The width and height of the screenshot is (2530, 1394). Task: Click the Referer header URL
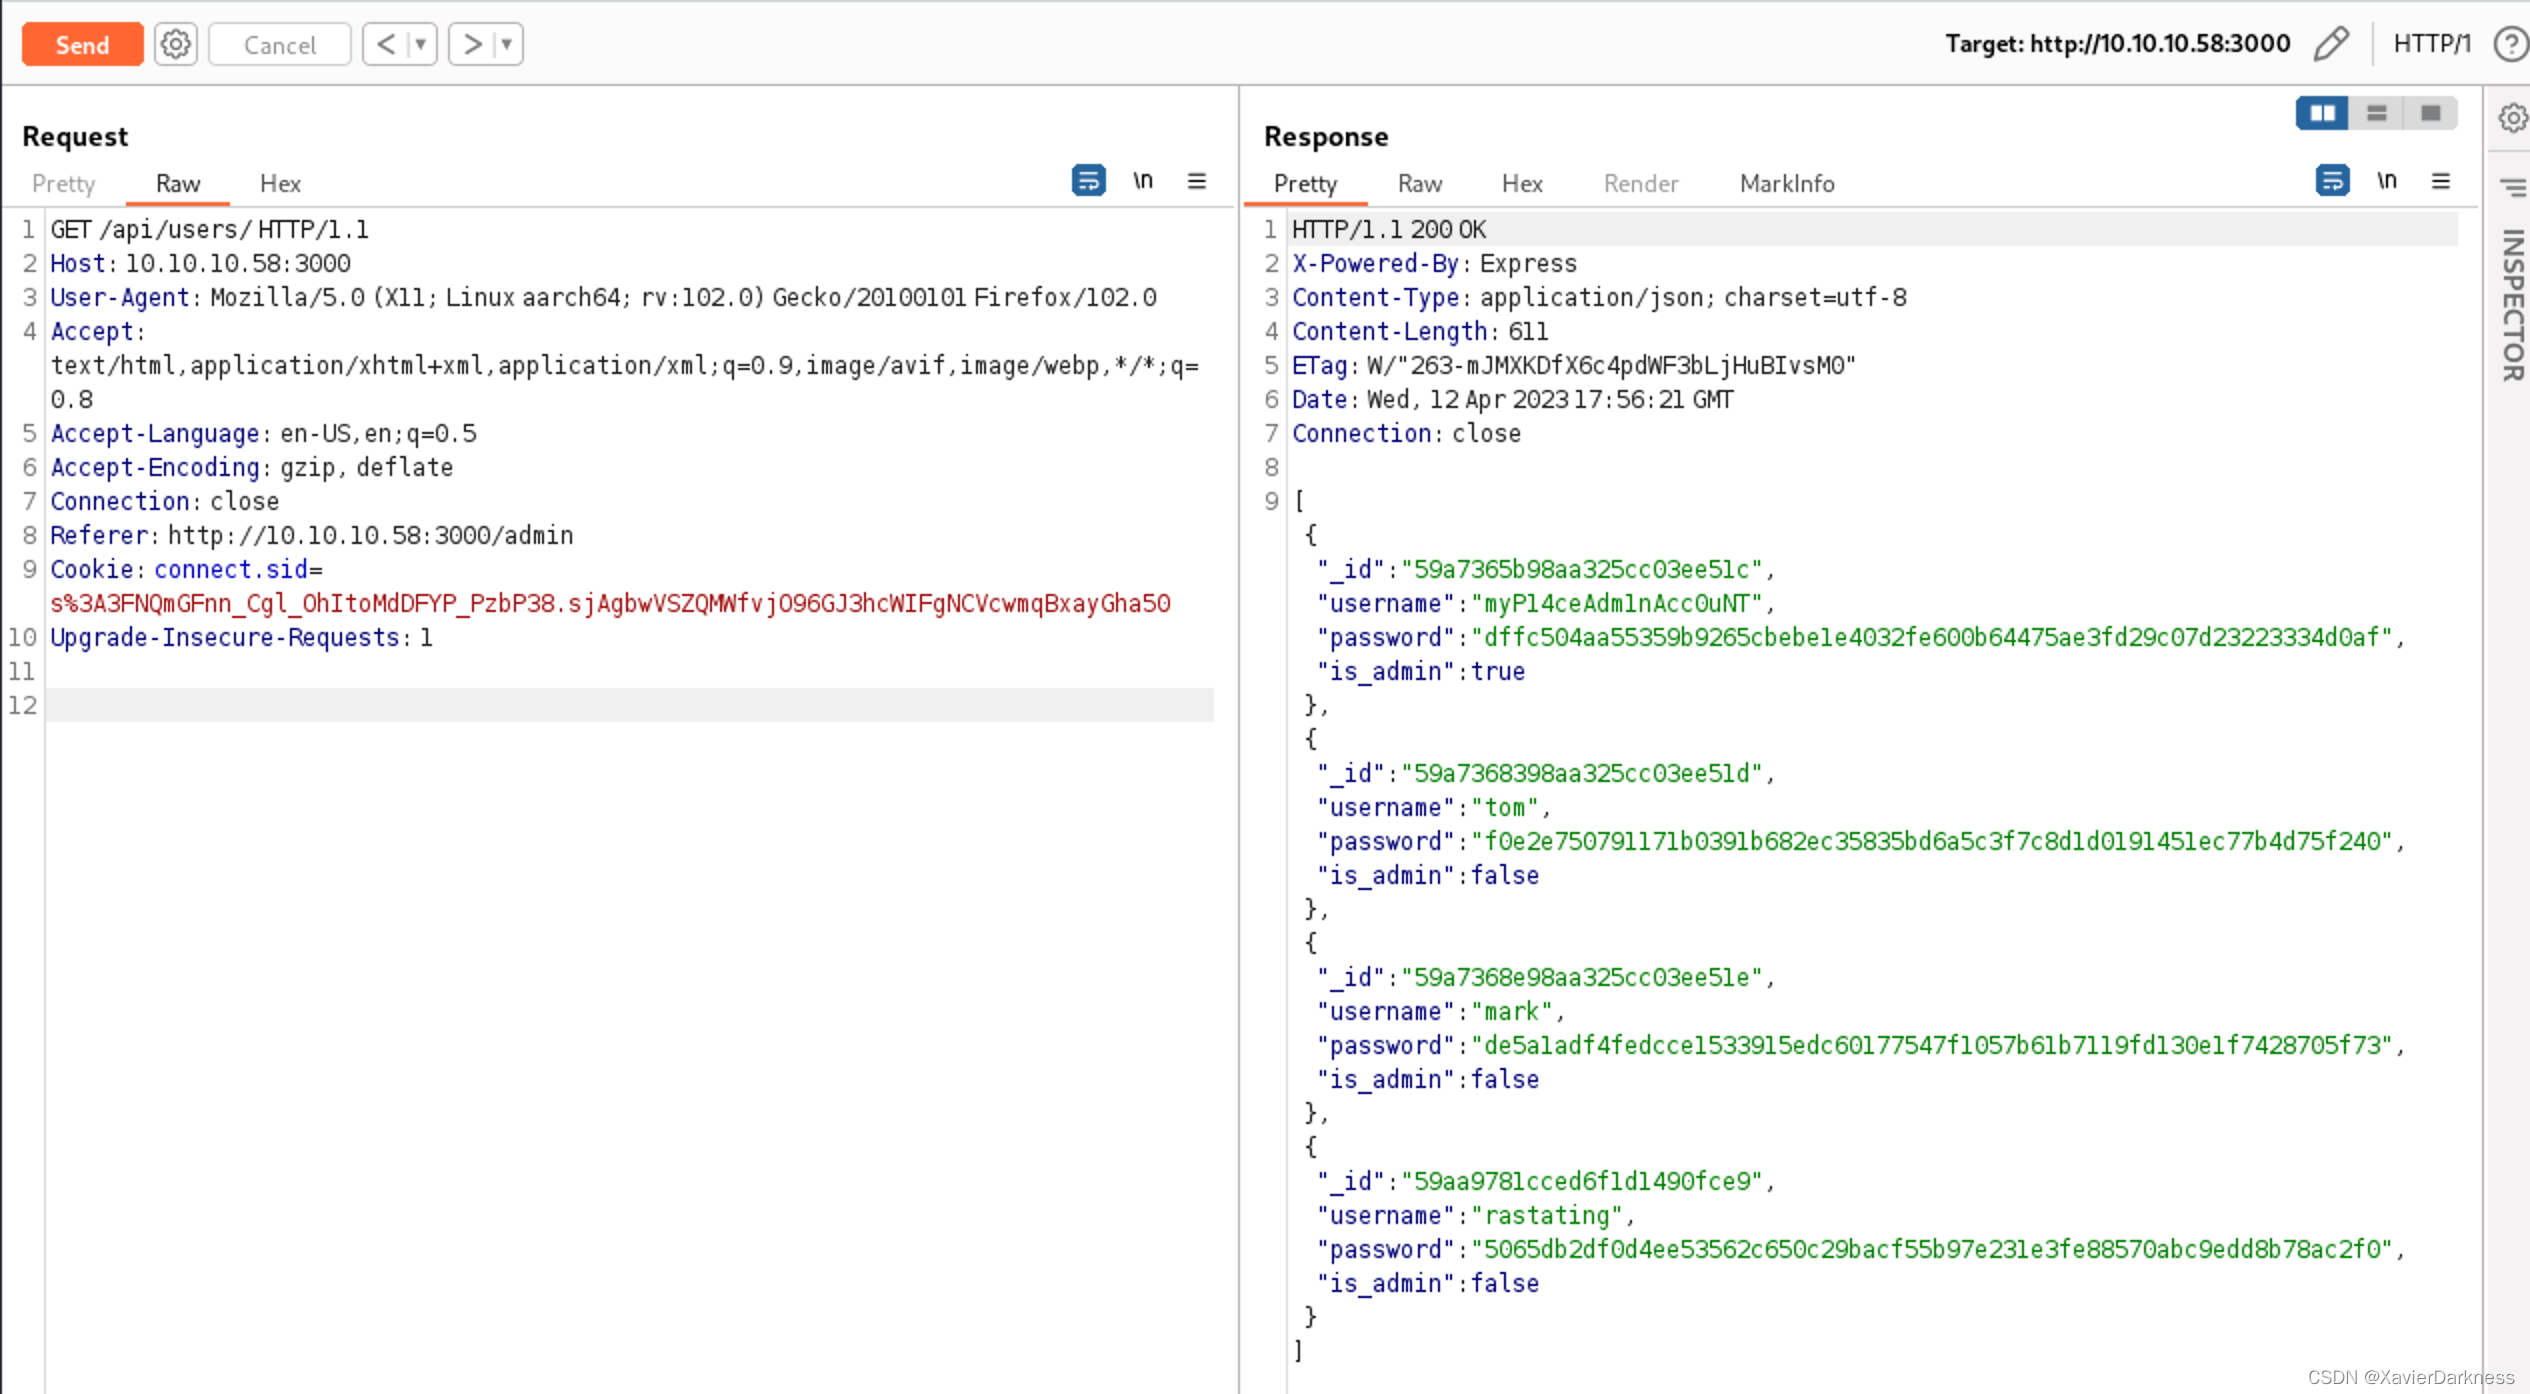(371, 535)
